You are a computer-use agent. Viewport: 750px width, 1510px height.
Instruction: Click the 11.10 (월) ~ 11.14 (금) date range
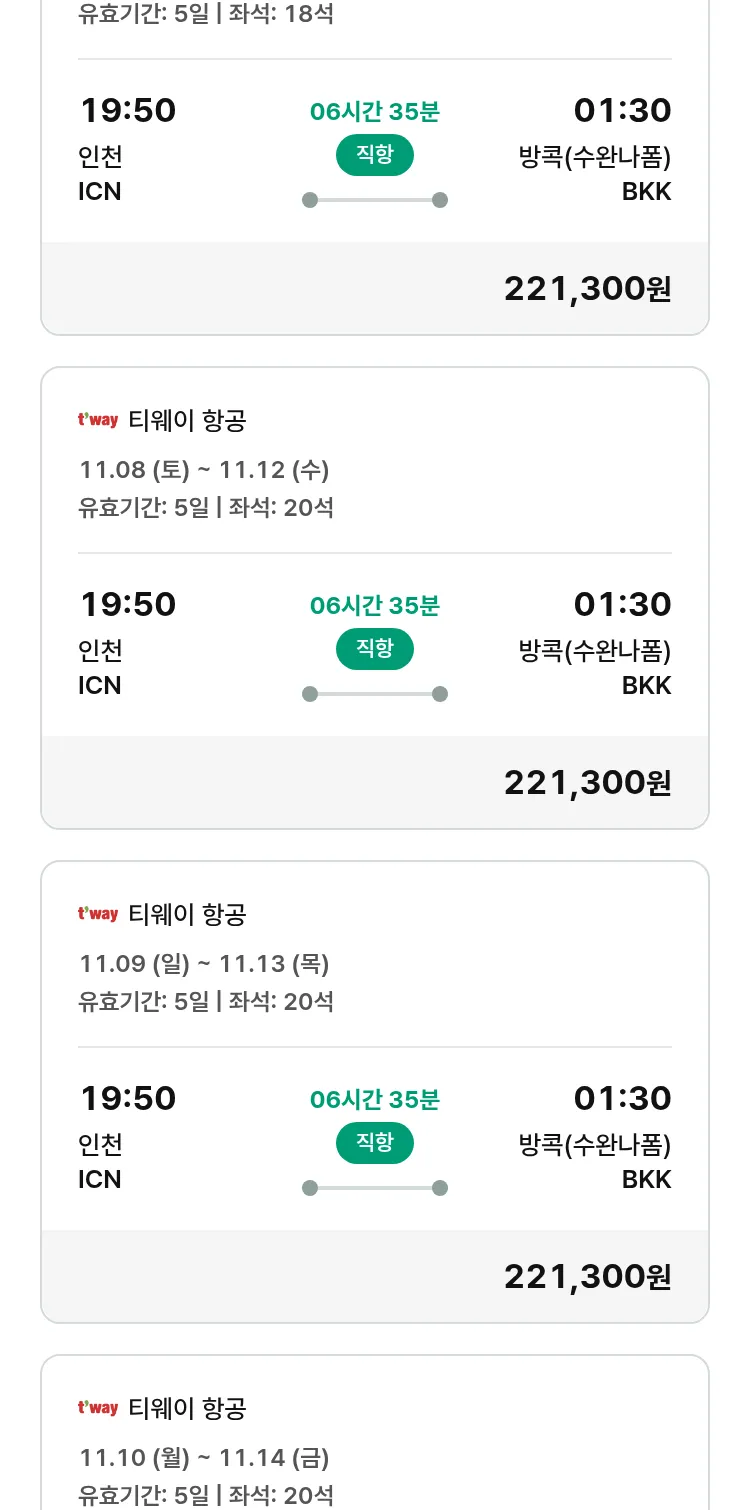pyautogui.click(x=204, y=1457)
